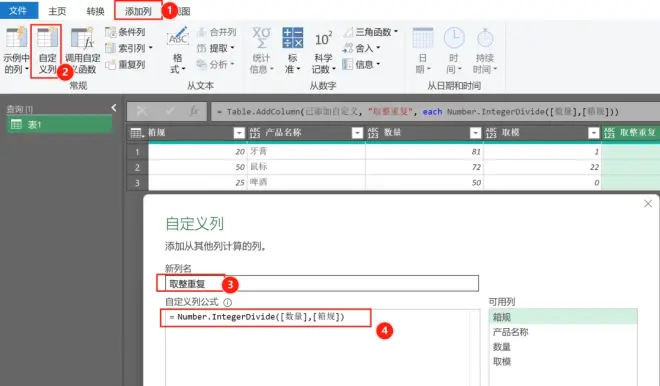Click the 箱规 cell with value 50

197,167
